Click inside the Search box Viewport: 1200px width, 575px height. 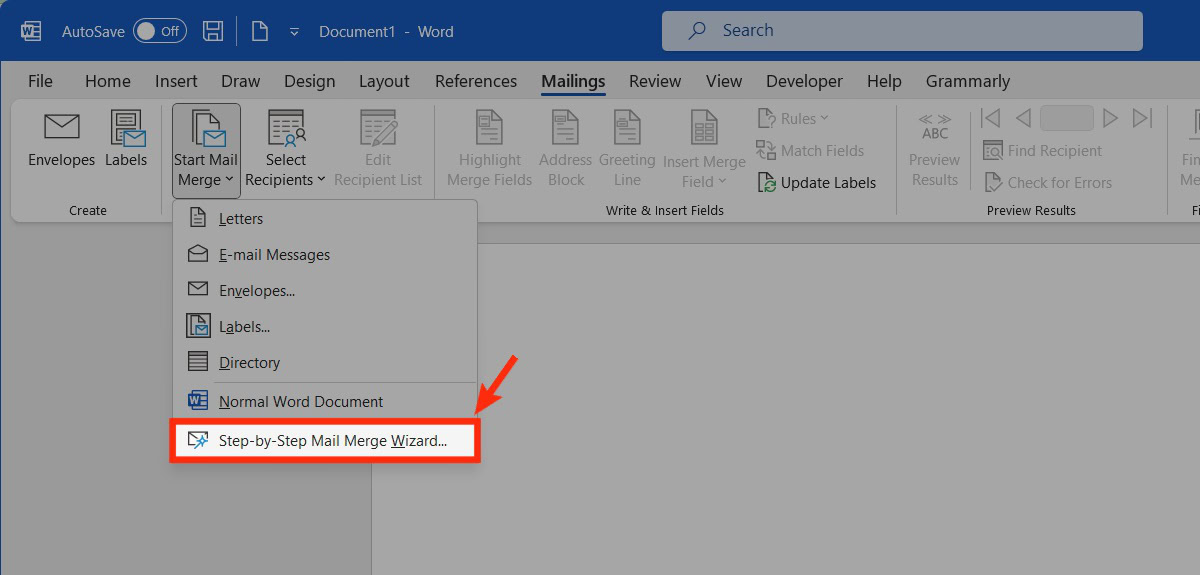[900, 31]
